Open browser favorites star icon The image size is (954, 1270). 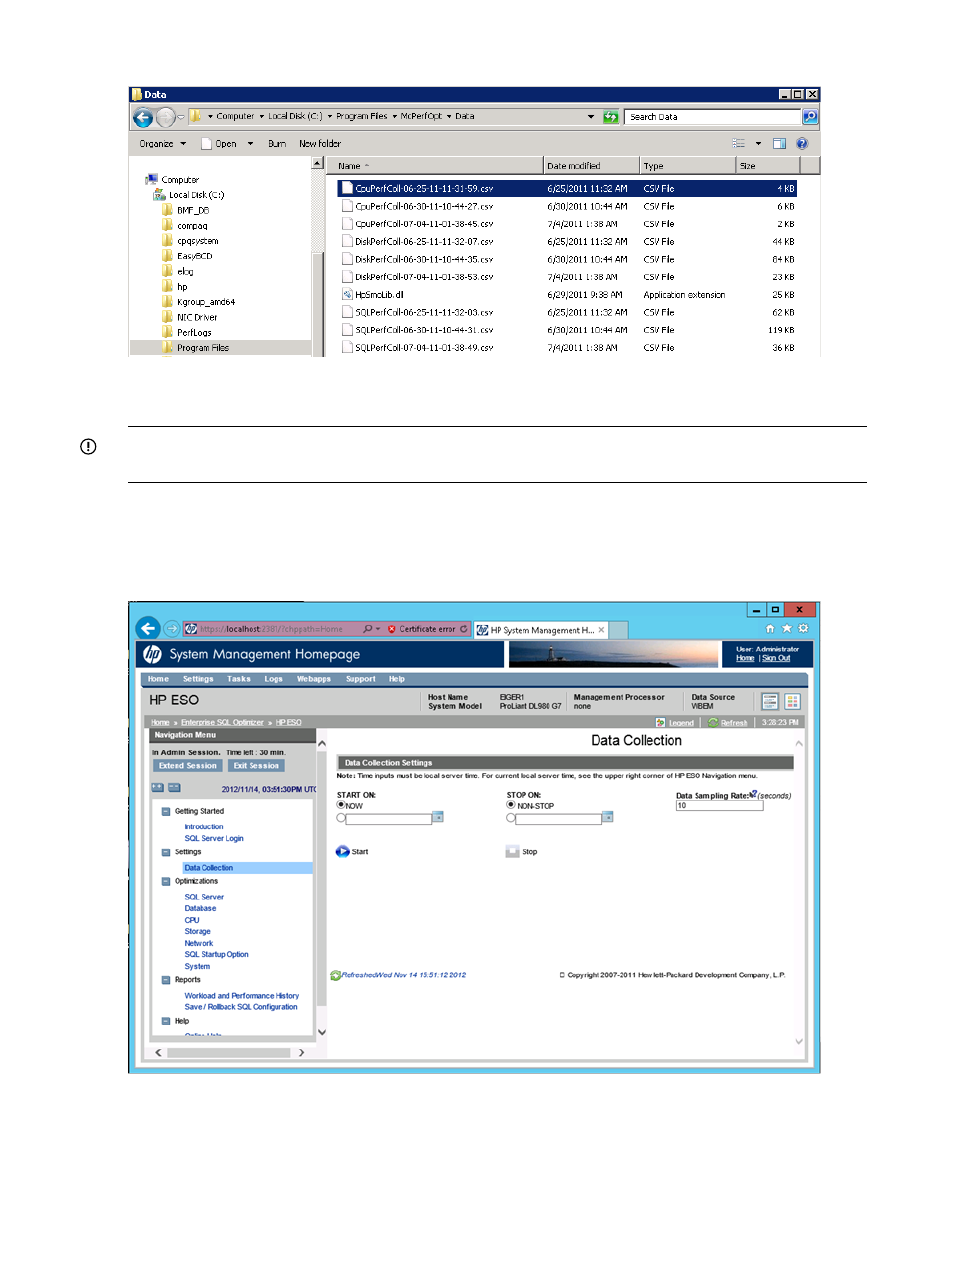pyautogui.click(x=787, y=629)
